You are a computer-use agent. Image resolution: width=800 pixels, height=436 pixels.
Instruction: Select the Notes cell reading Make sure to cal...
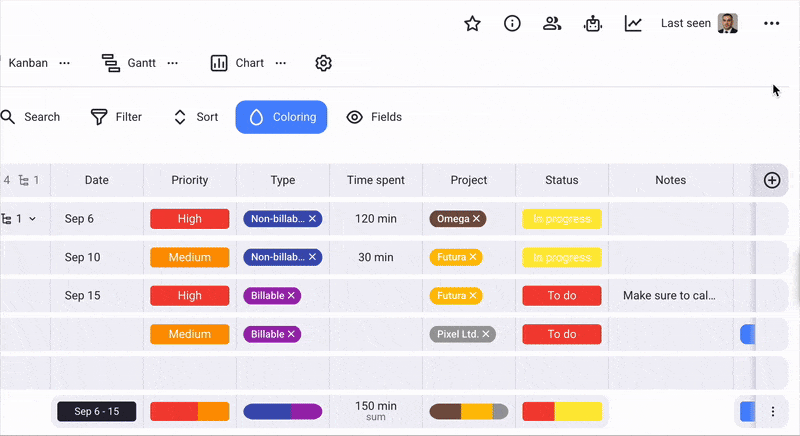(x=669, y=296)
